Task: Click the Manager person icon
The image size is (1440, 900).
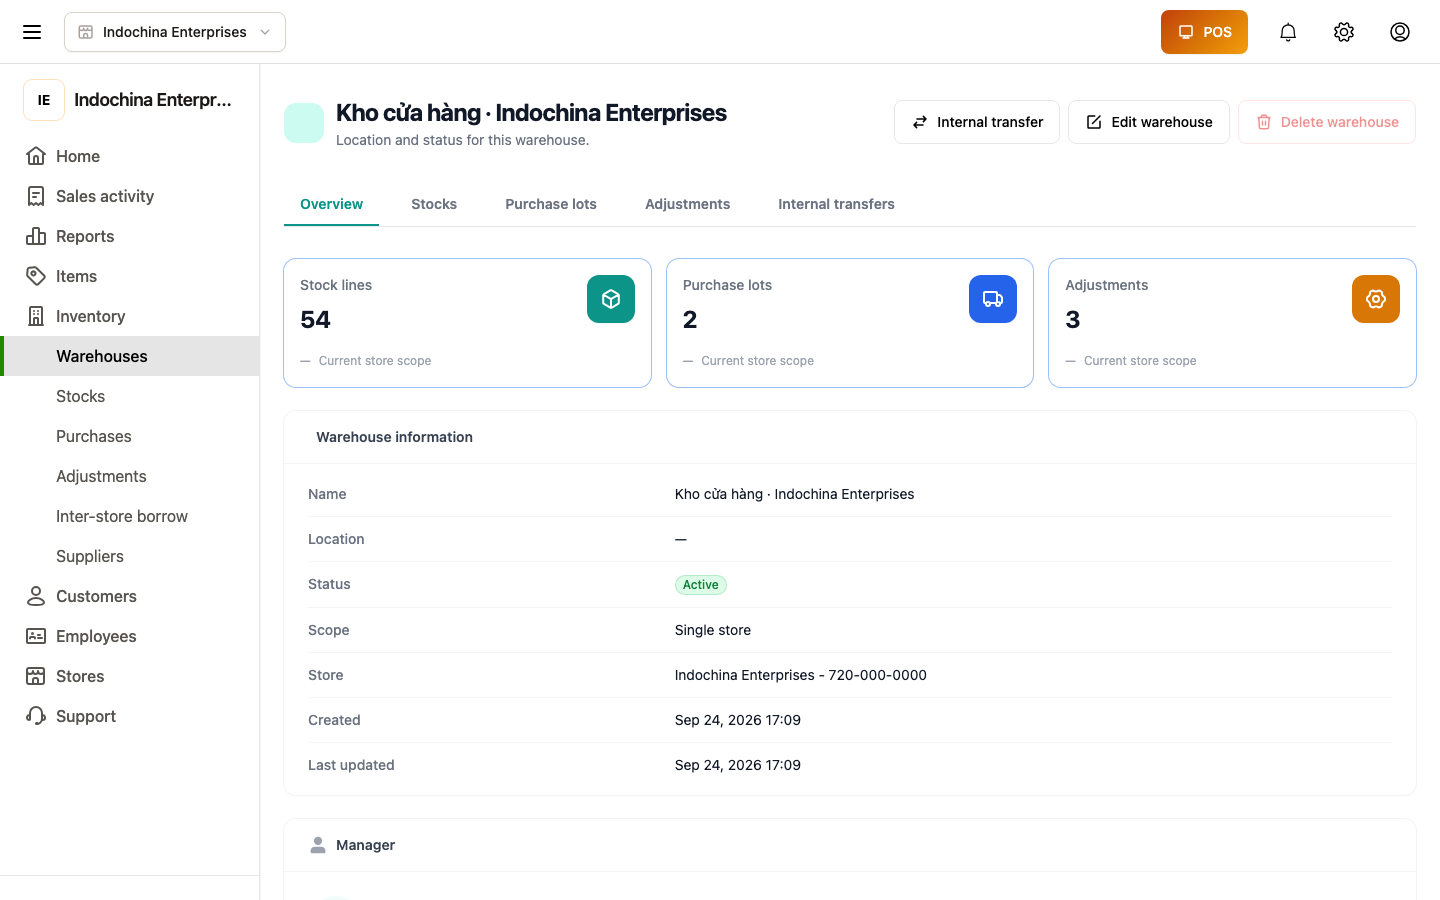Action: 318,845
